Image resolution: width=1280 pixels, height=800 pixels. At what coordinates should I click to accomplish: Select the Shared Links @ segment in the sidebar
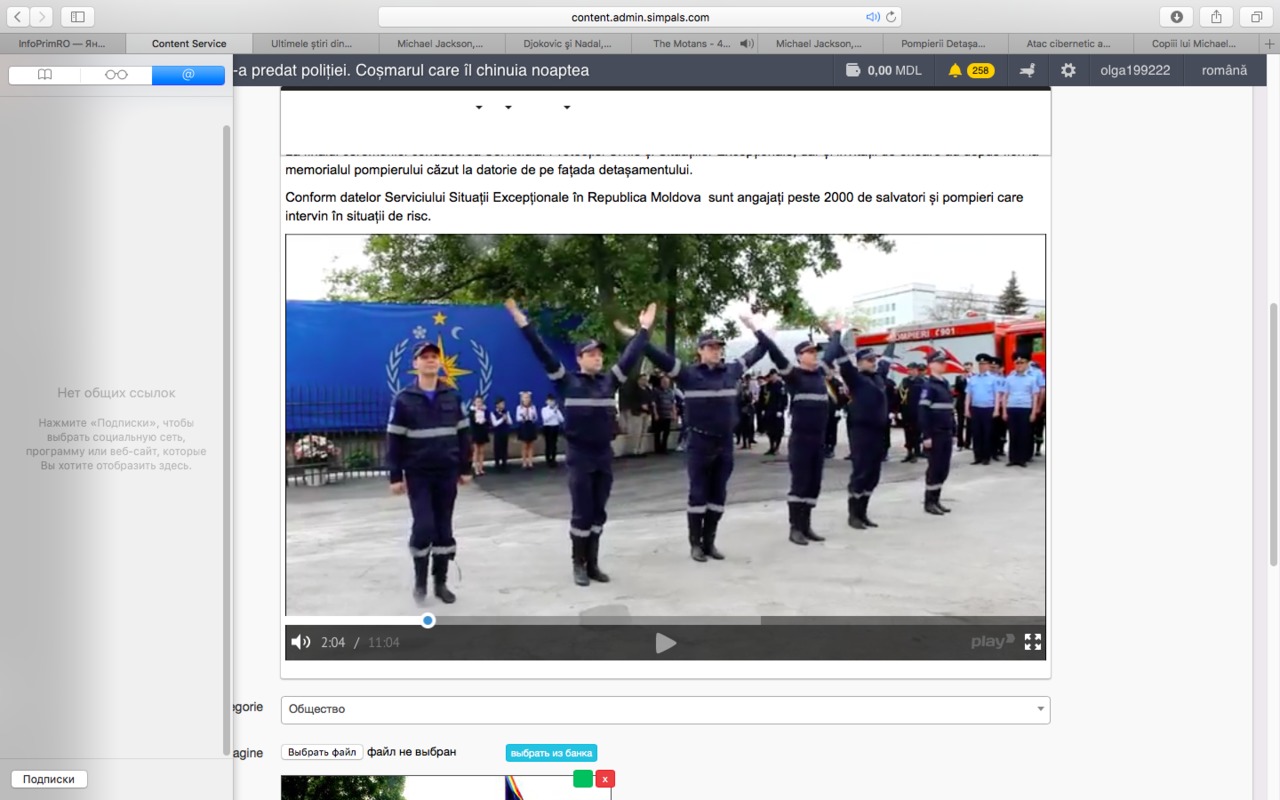click(188, 75)
